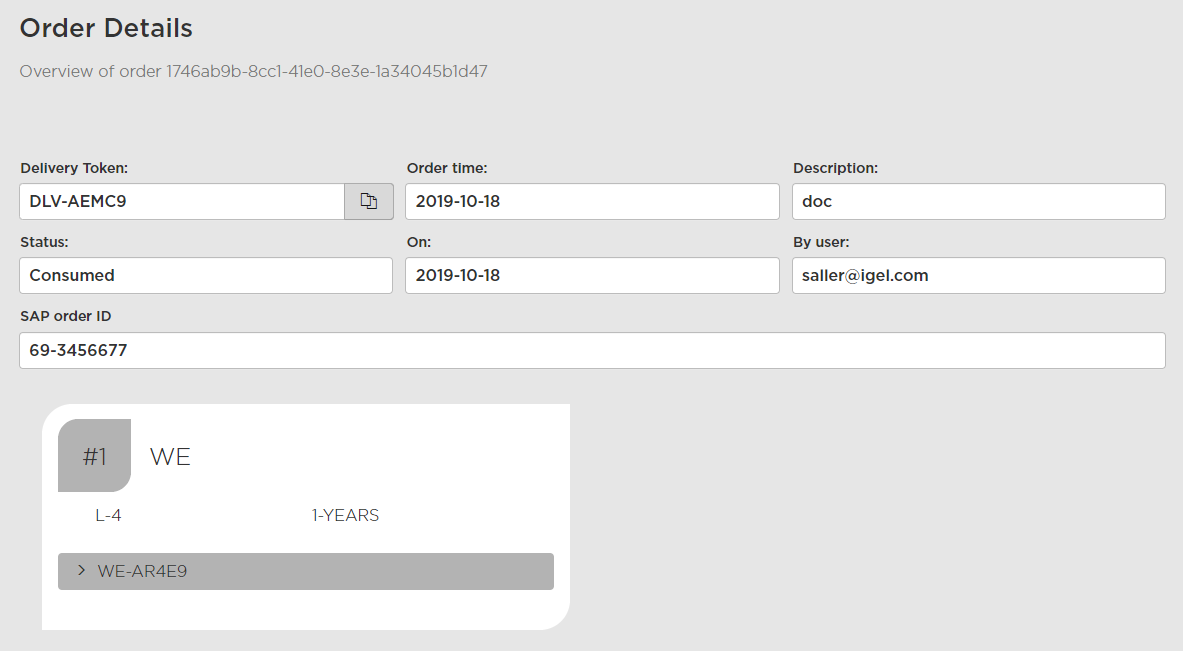Viewport: 1183px width, 651px height.
Task: Expand the WE-AR4E9 chevron arrow
Action: tap(81, 570)
